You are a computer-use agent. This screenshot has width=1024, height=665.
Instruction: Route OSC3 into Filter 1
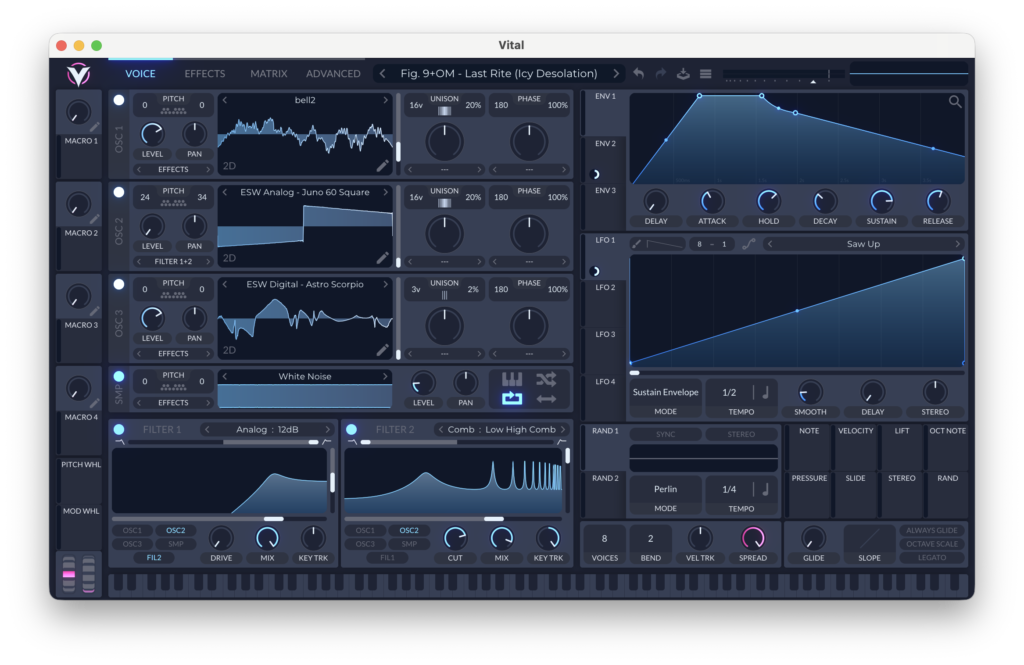tap(132, 544)
